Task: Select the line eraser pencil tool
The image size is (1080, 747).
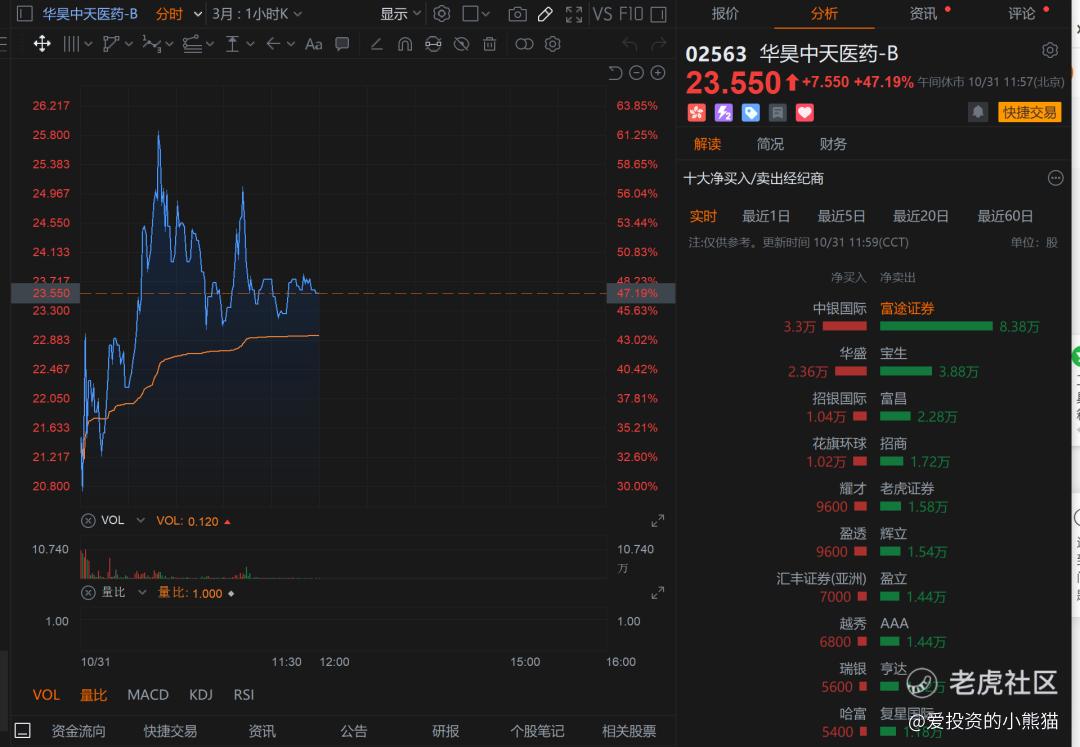Action: [376, 44]
